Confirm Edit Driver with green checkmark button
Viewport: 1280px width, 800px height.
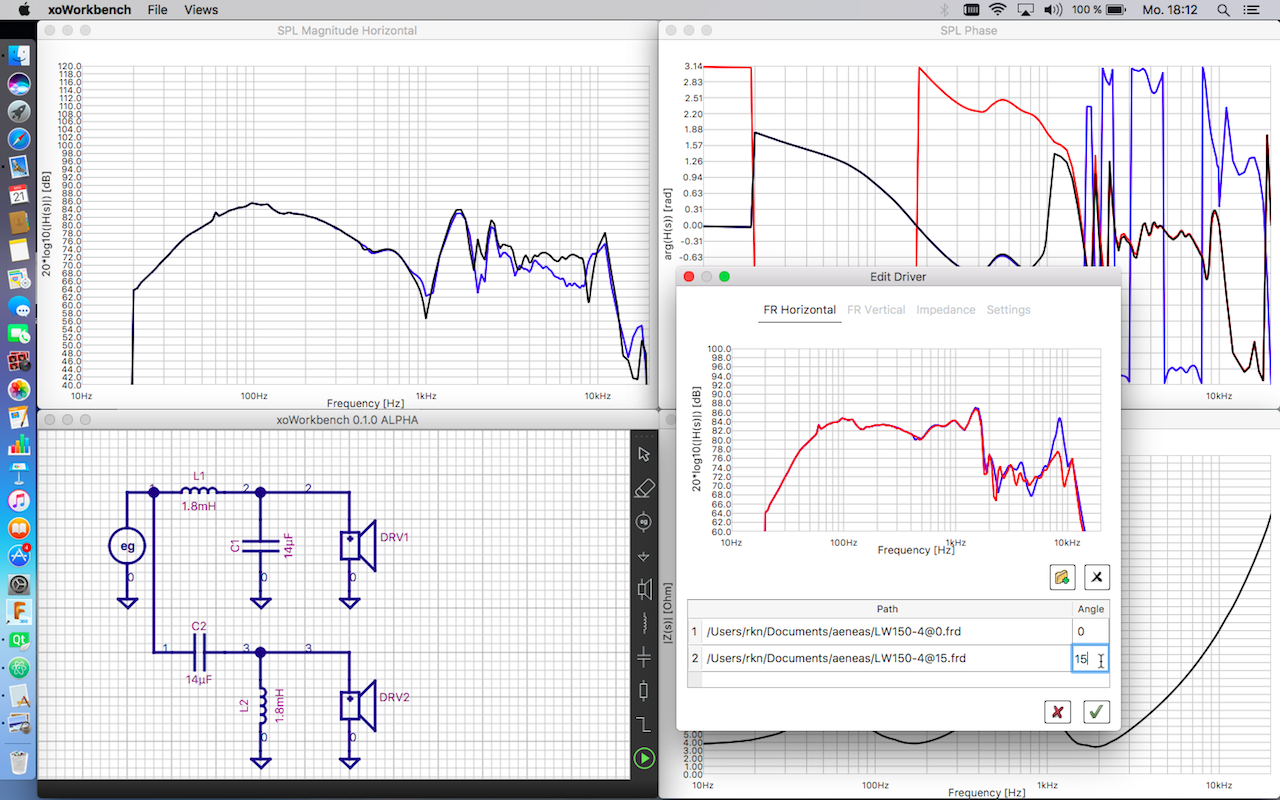click(1097, 712)
